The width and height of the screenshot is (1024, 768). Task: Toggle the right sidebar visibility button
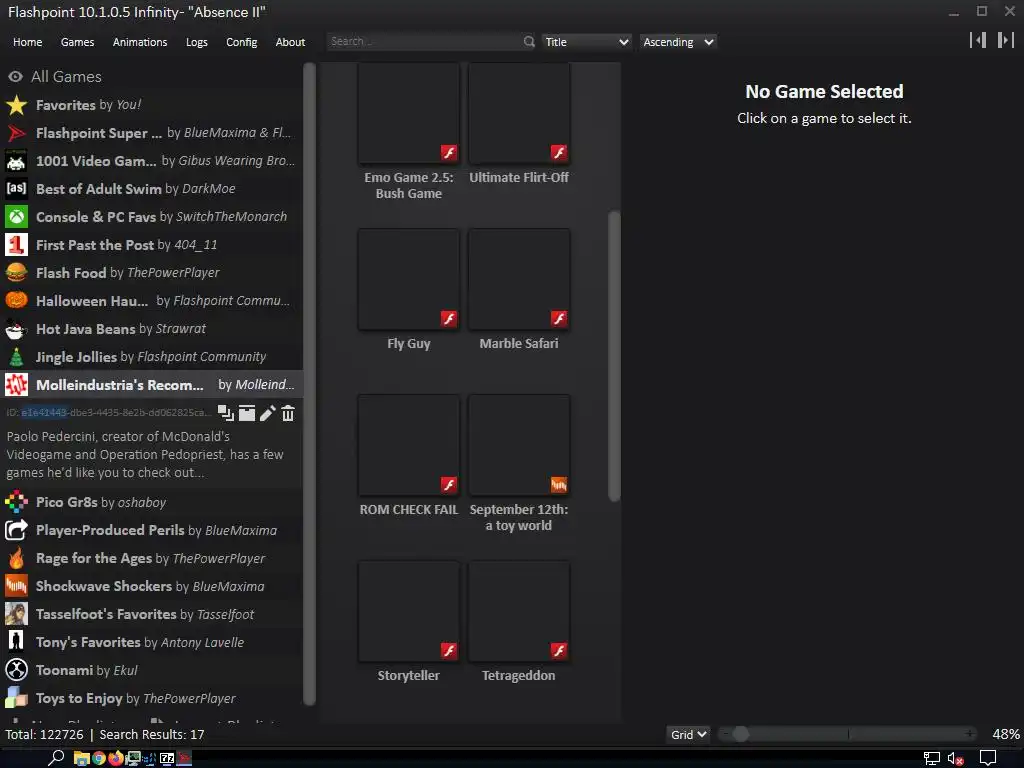[x=1005, y=40]
